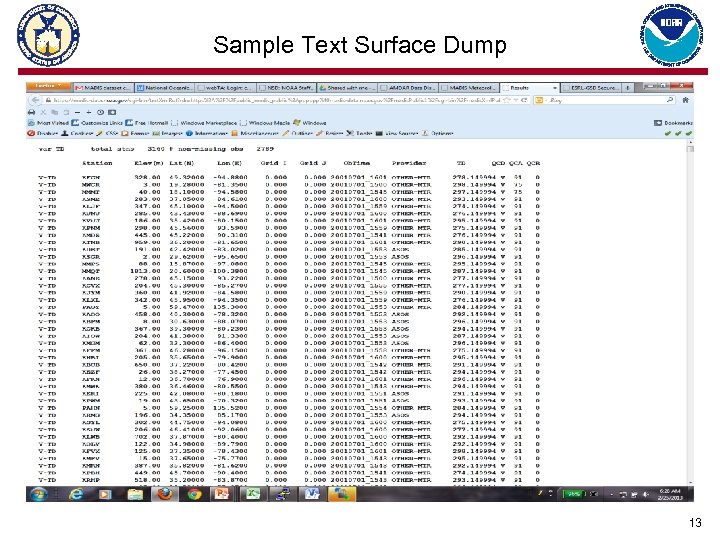Click the Cut scissors icon
This screenshot has height=540, width=720.
coord(44,112)
